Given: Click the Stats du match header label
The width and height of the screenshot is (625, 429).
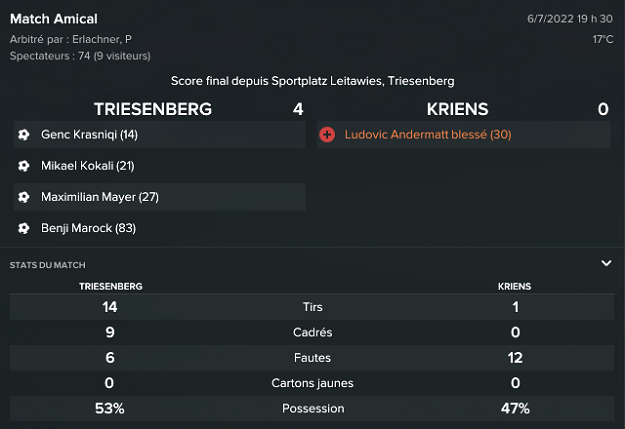Looking at the screenshot, I should click(x=47, y=265).
